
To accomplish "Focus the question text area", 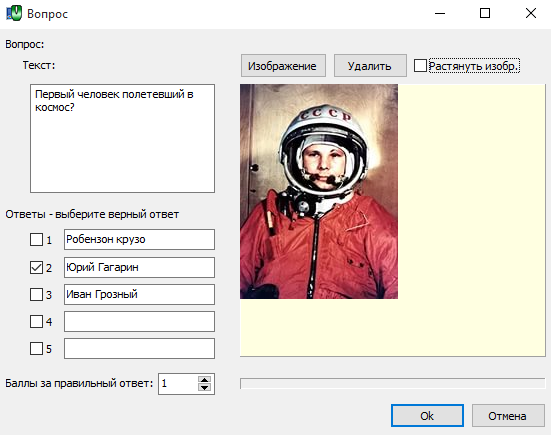I will point(122,138).
